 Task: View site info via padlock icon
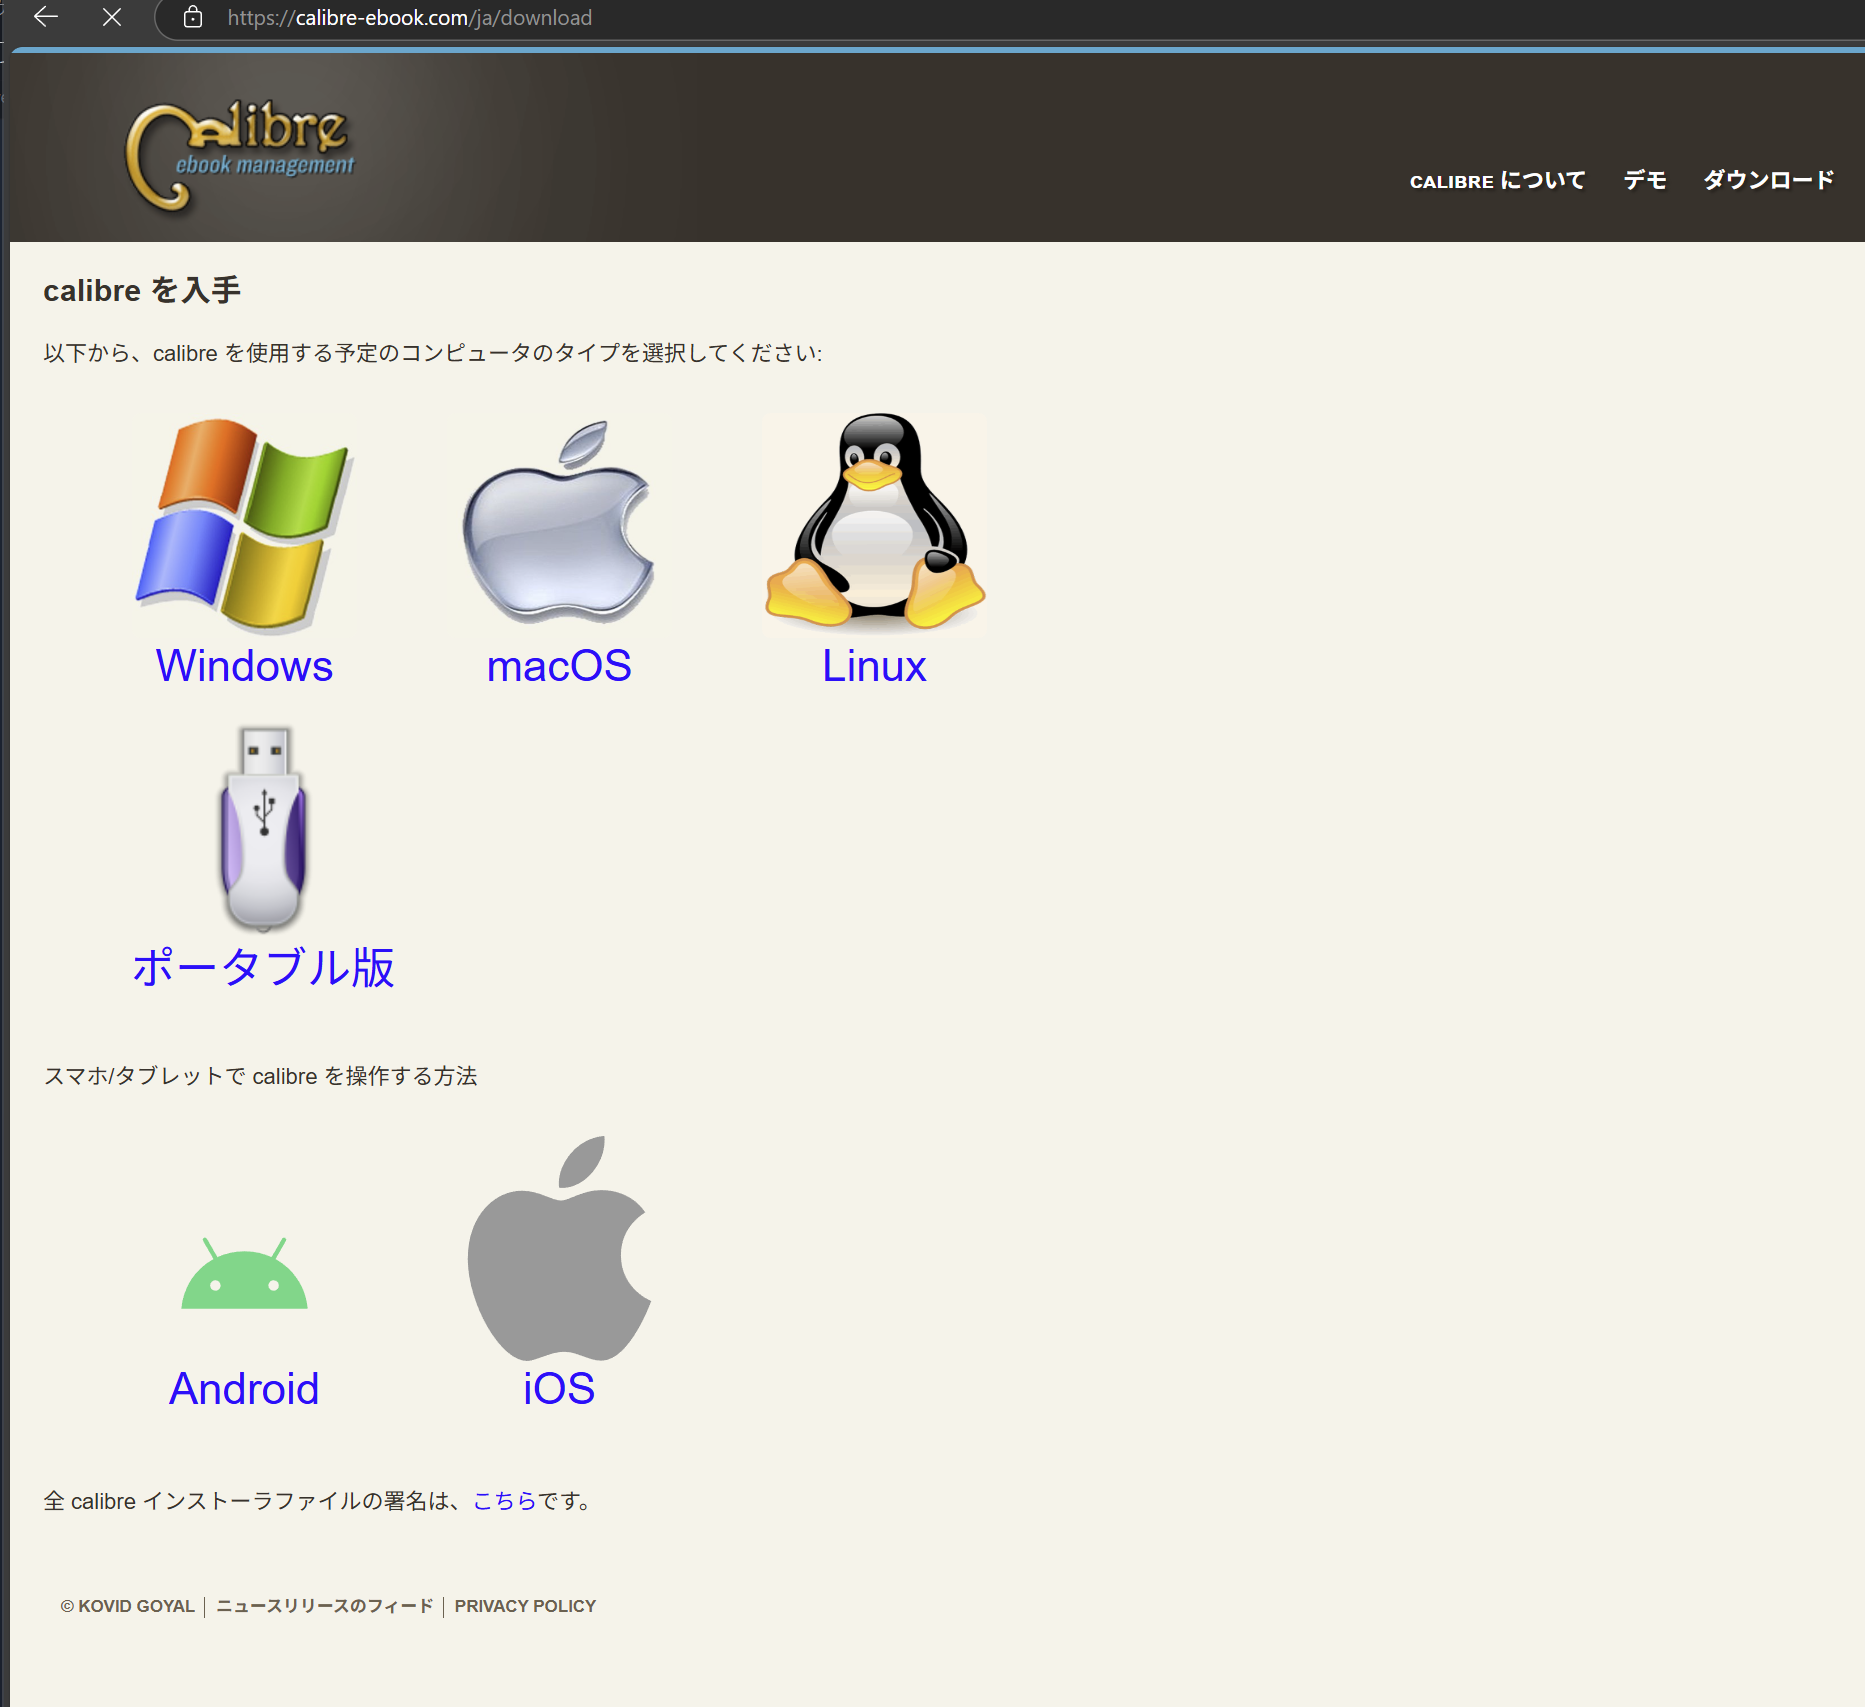[x=193, y=17]
